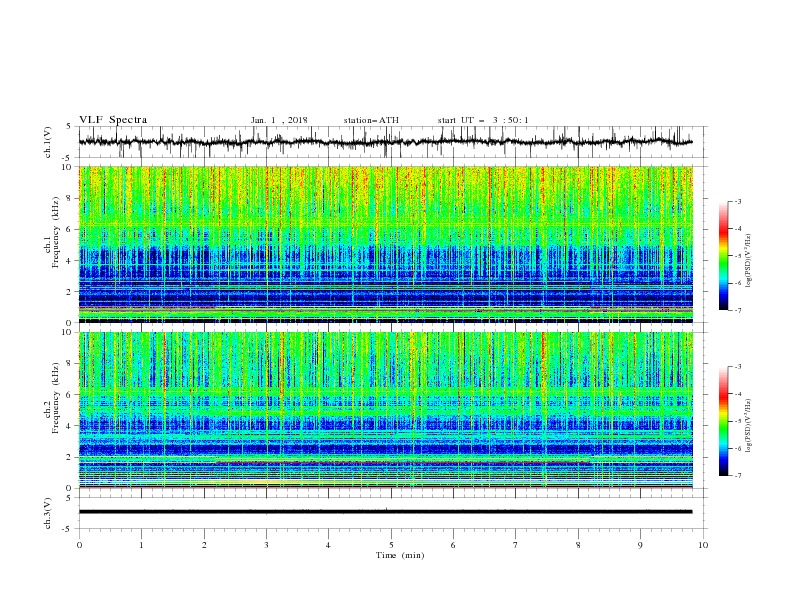The image size is (792, 612).
Task: Click the 'Time (min)' x-axis label
Action: coord(400,555)
